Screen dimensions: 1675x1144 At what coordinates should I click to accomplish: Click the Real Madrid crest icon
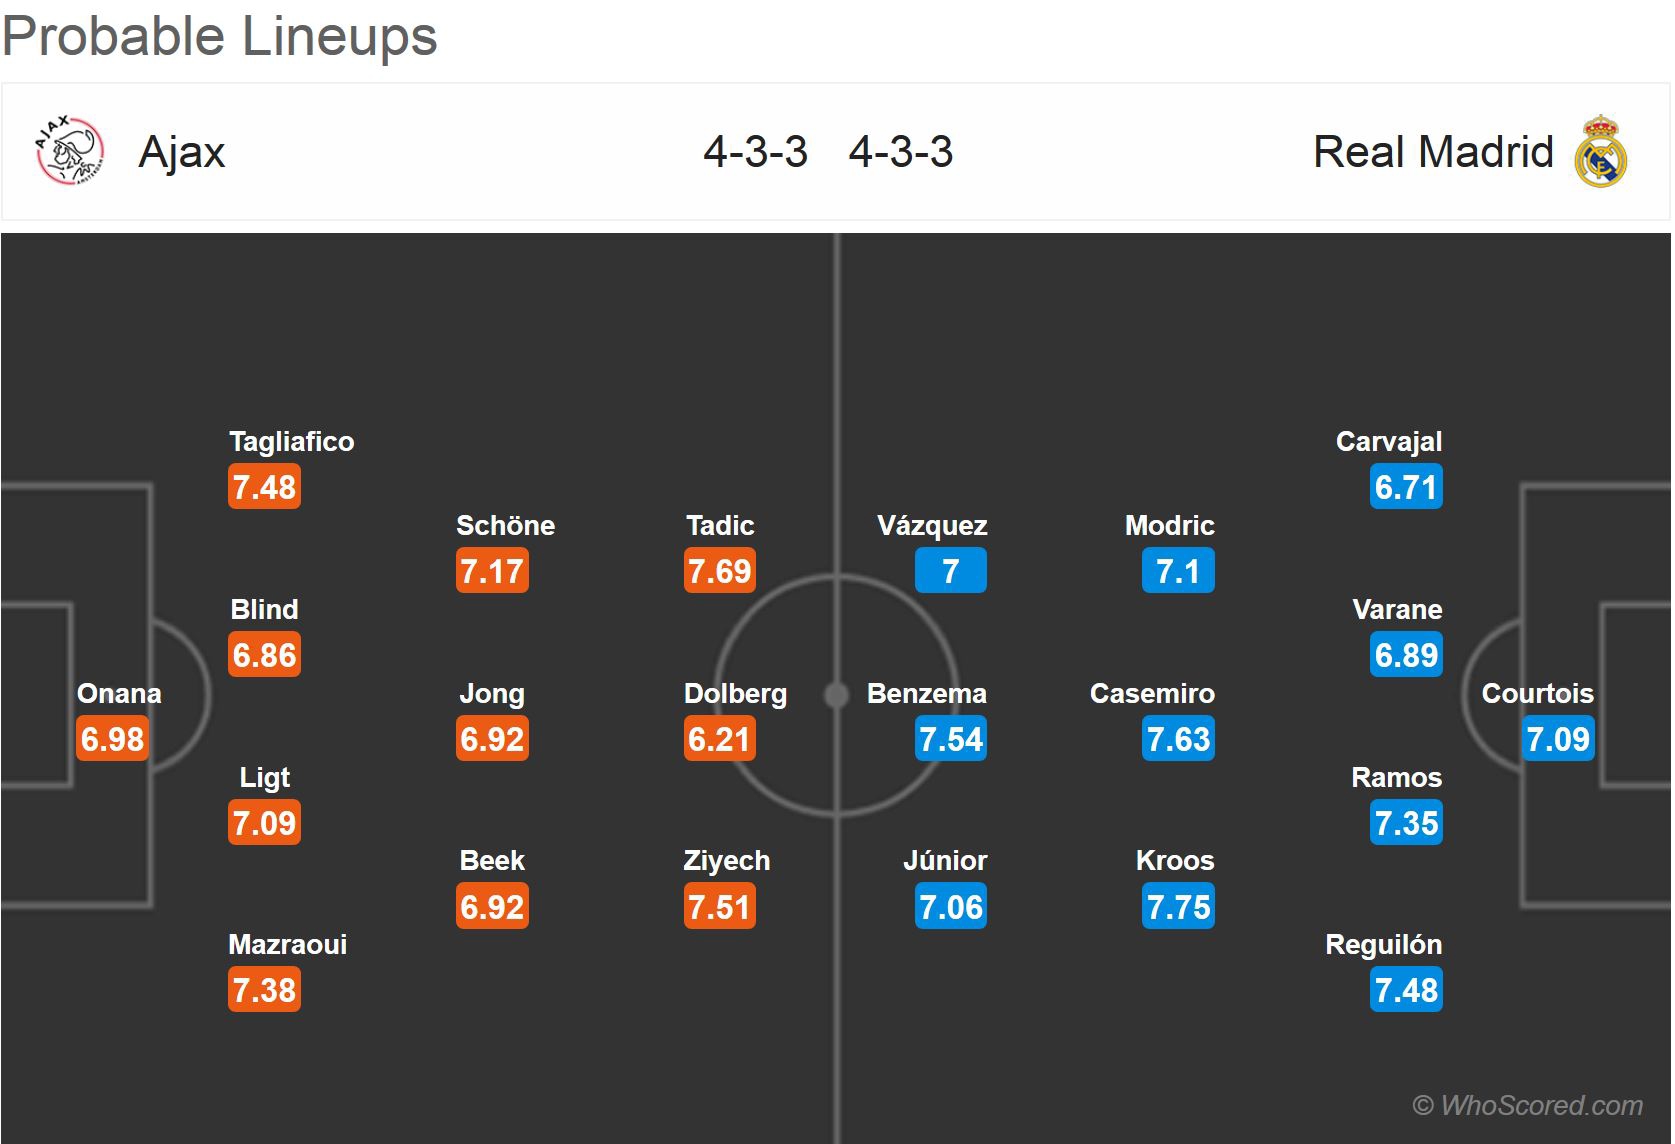pyautogui.click(x=1601, y=152)
